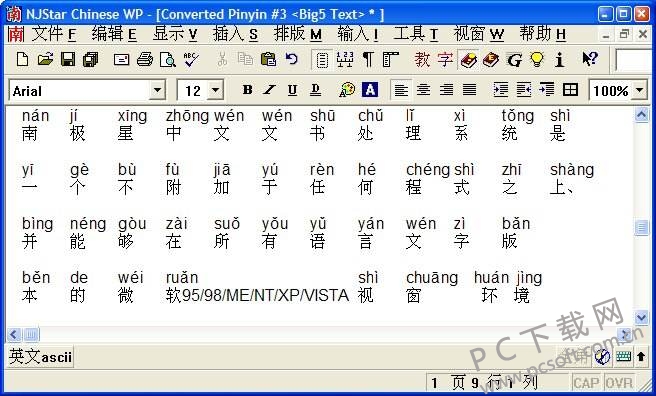Justify the text
Viewport: 656px width, 396px height.
coord(469,89)
